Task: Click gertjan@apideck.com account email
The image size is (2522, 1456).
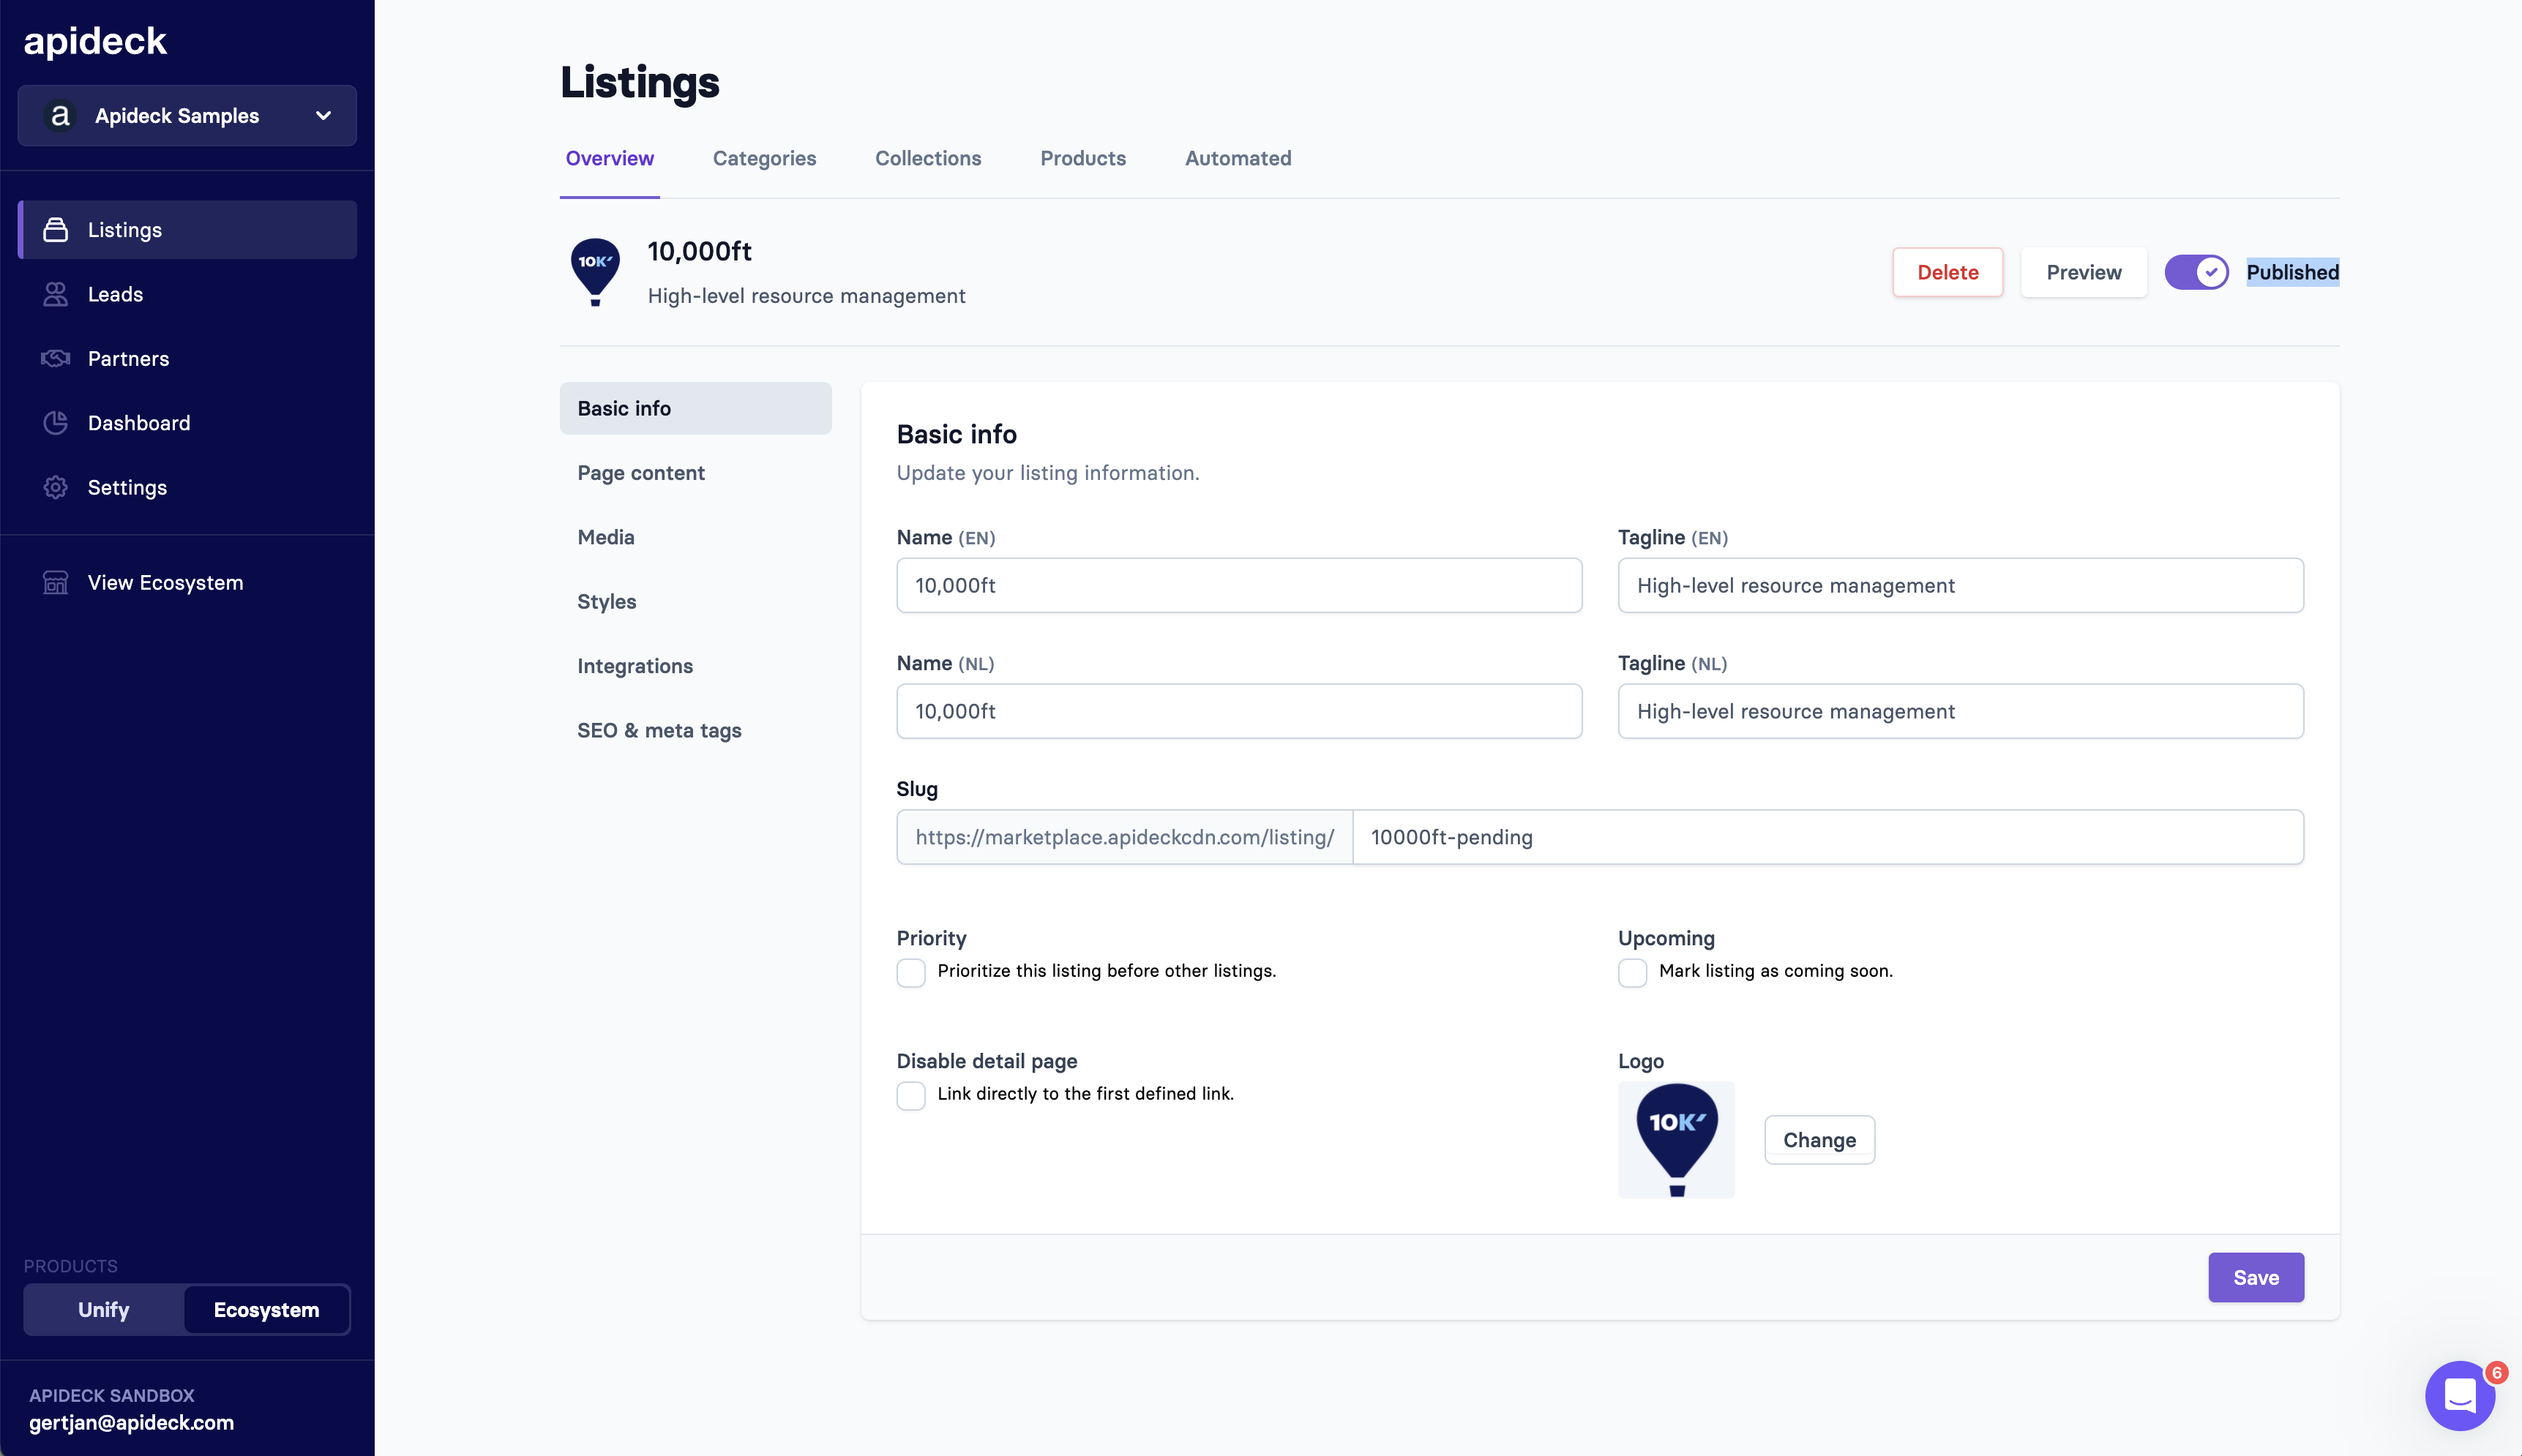Action: click(x=131, y=1423)
